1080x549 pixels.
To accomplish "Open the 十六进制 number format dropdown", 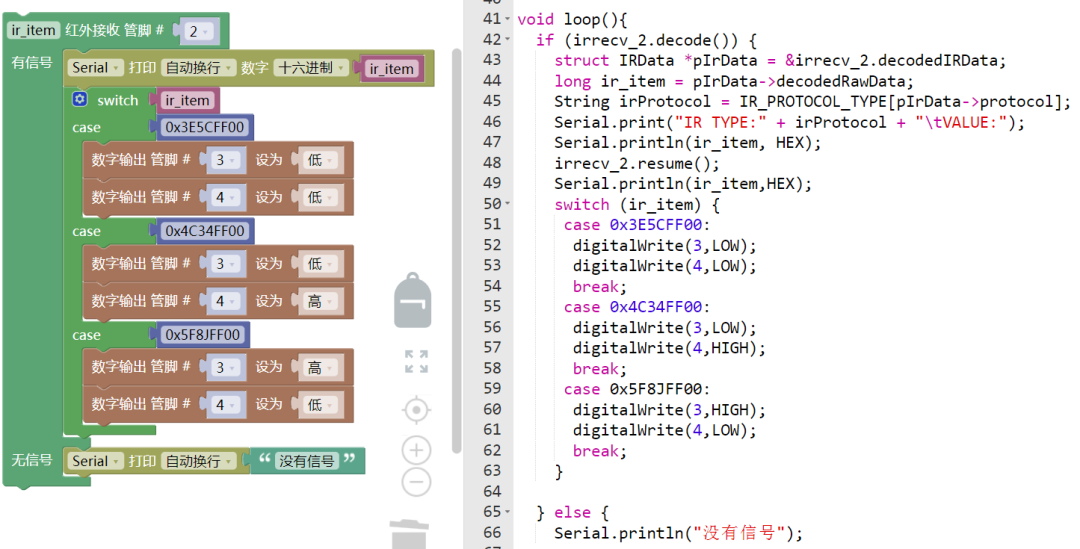I will coord(311,68).
